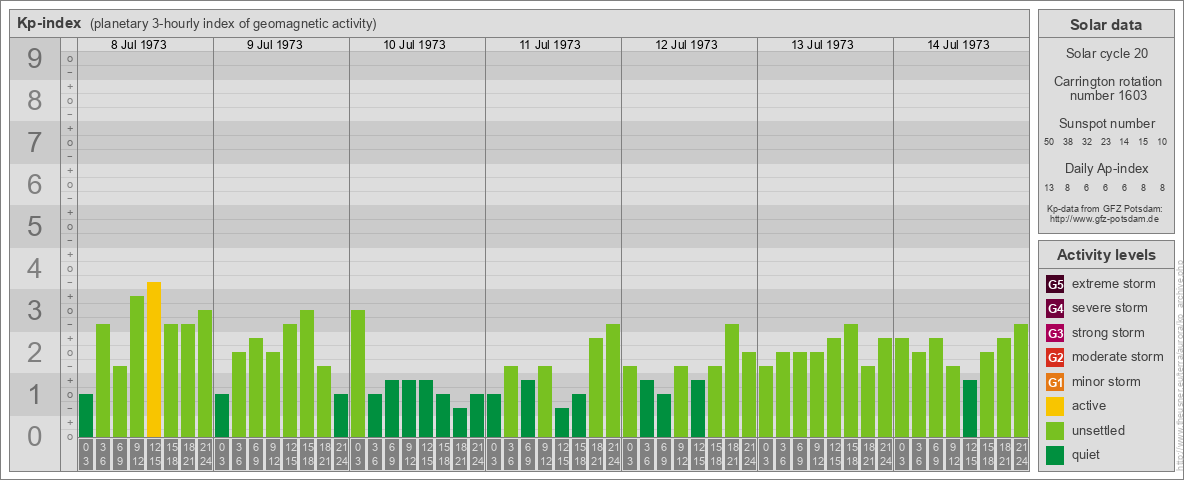The height and width of the screenshot is (480, 1184).
Task: Click the G1 minor storm legend icon
Action: point(1055,382)
